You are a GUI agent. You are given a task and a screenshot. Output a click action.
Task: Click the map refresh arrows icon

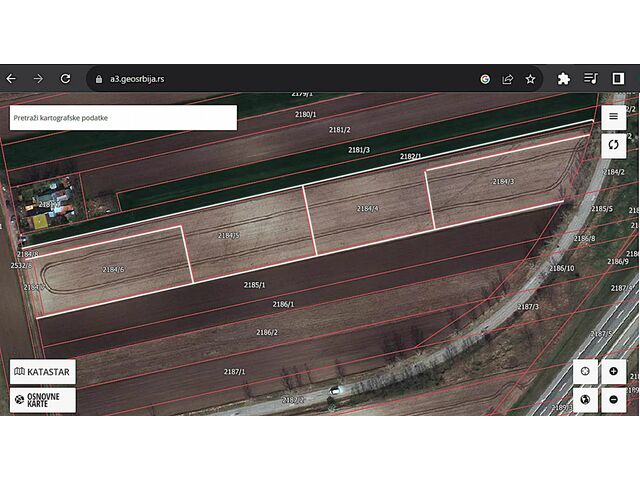click(x=613, y=146)
